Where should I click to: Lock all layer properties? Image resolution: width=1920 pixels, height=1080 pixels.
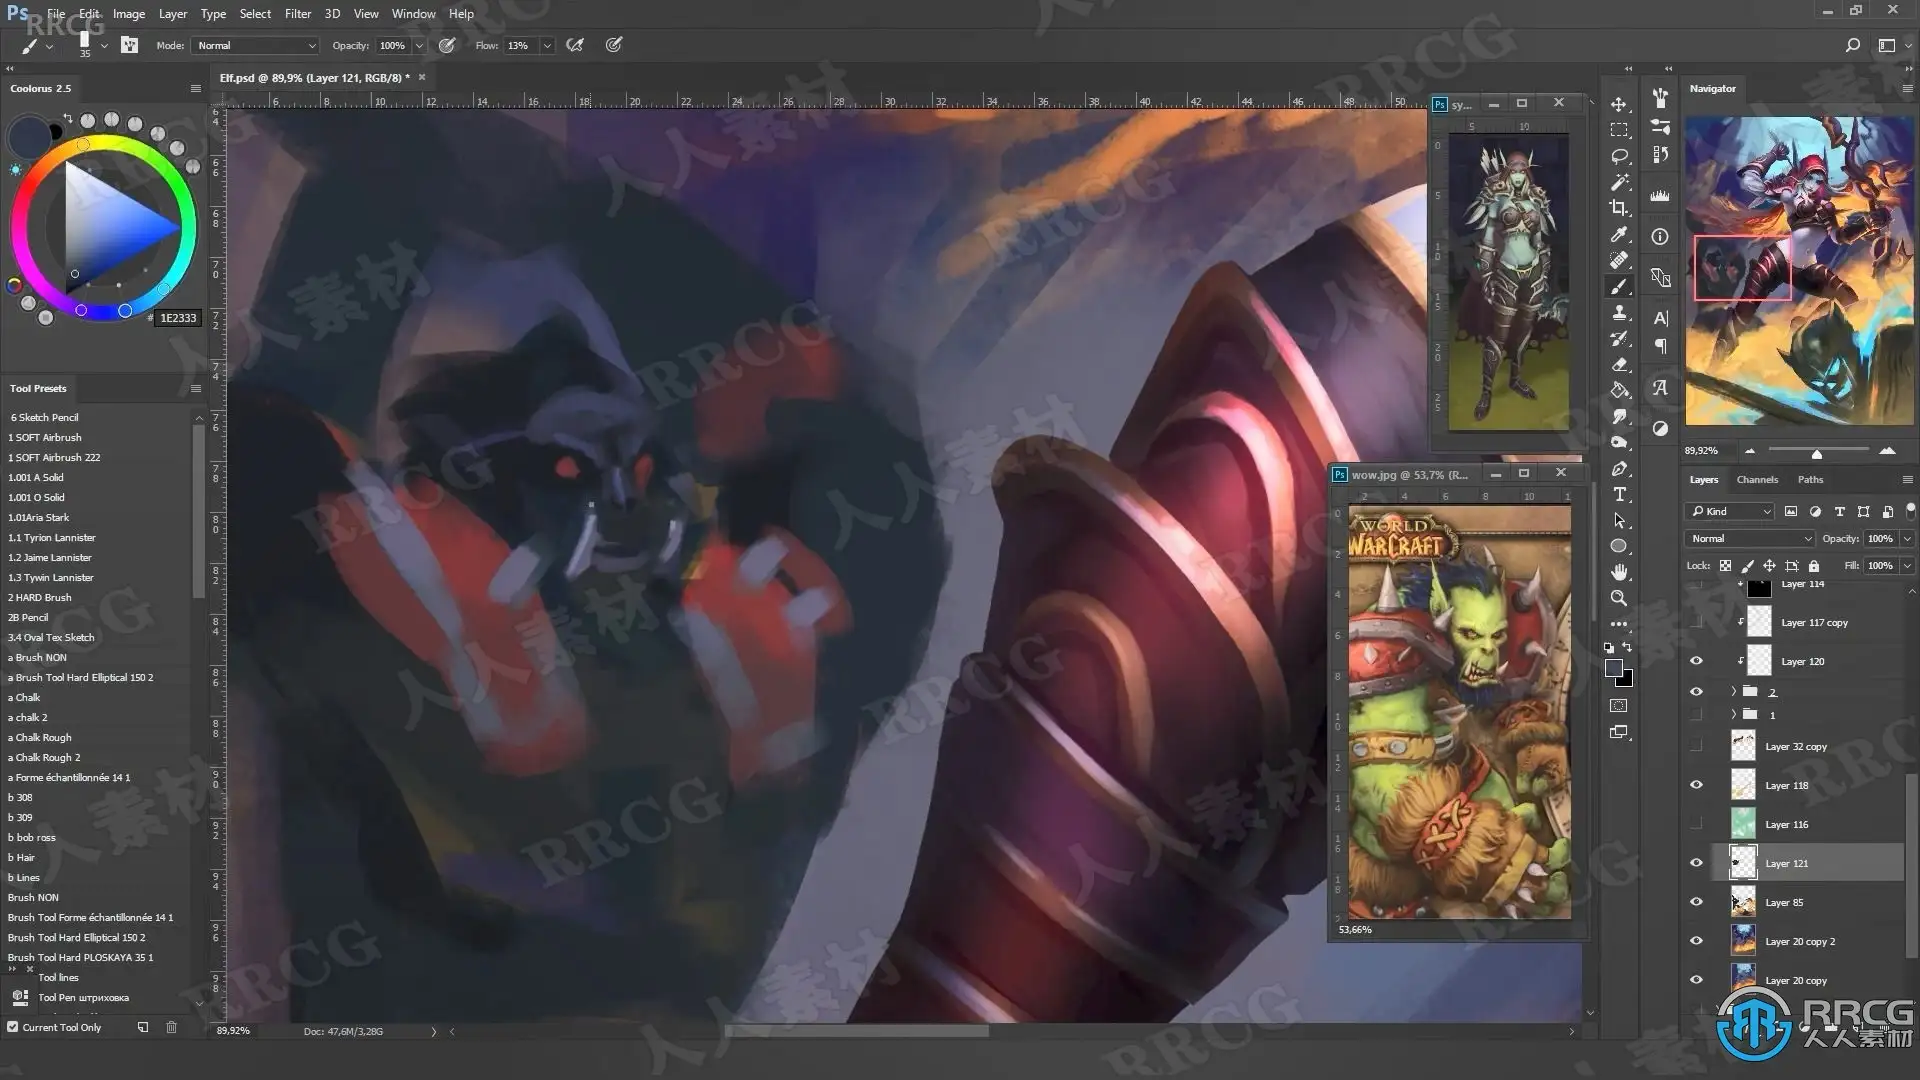click(x=1813, y=566)
